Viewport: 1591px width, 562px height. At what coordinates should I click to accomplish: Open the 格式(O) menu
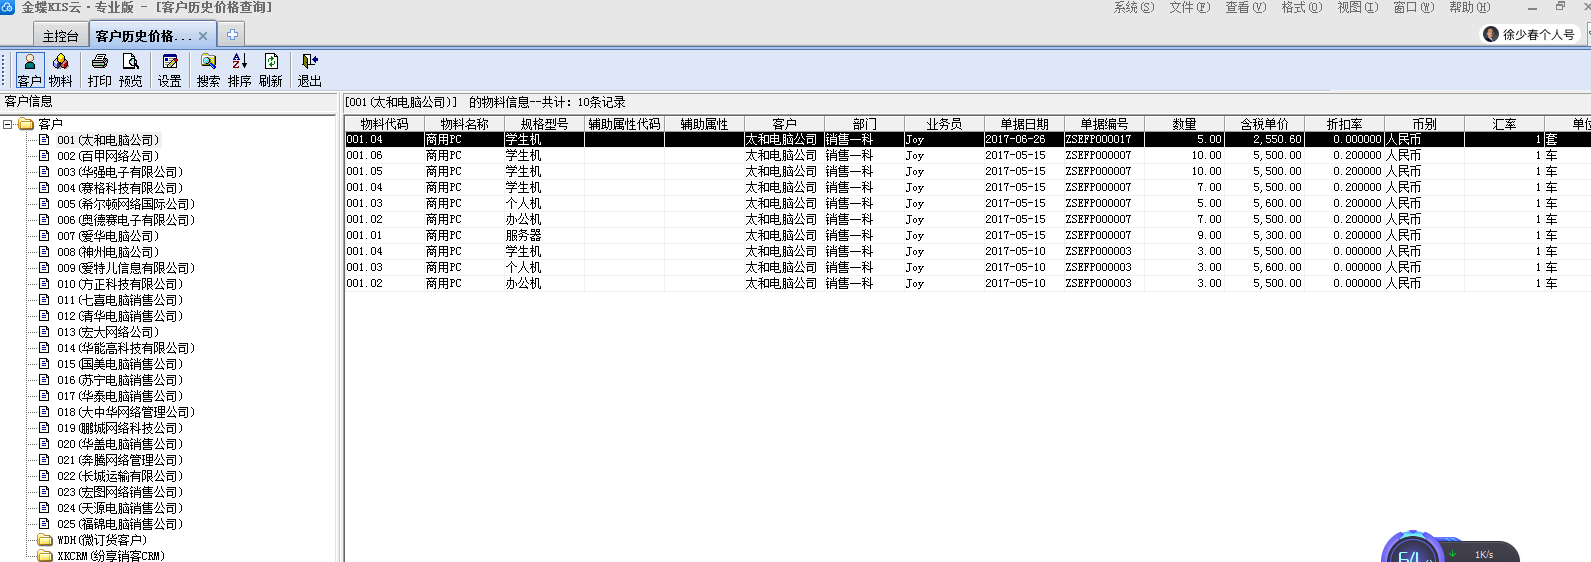(1302, 7)
